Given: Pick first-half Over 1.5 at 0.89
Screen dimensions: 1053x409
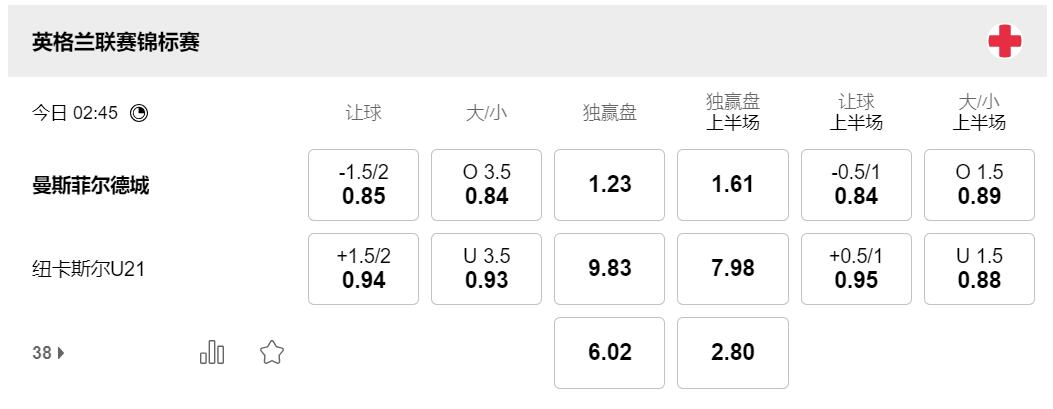Looking at the screenshot, I should (979, 185).
